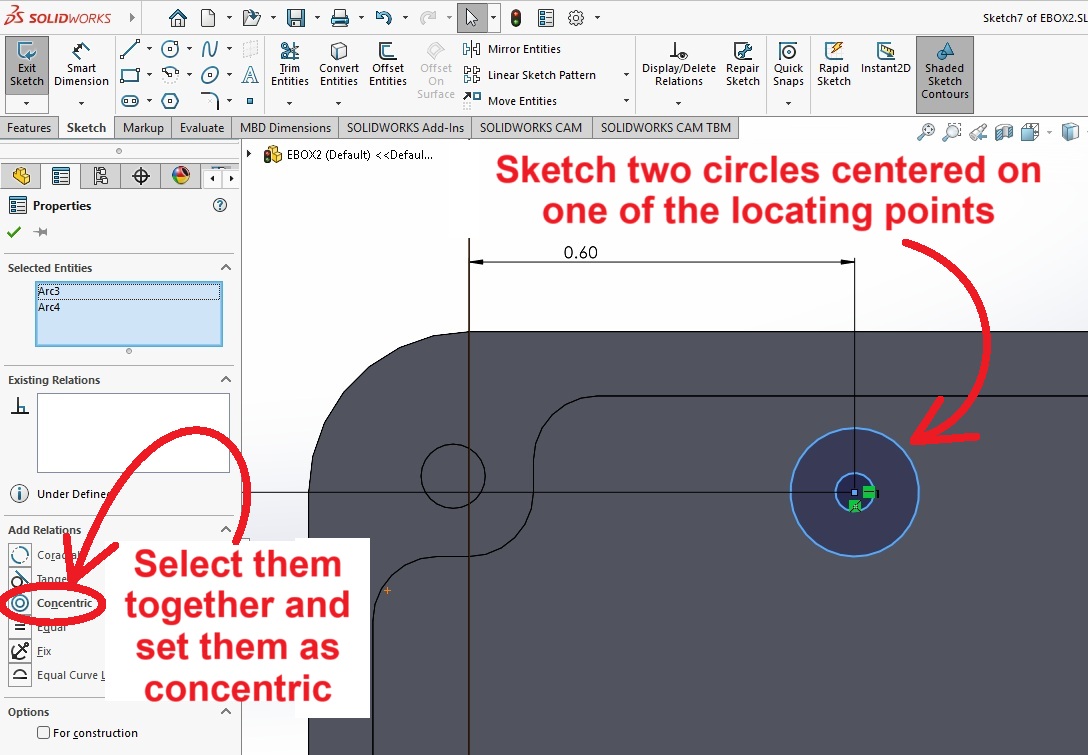Open the Appearances color wheel tab
This screenshot has width=1088, height=755.
(x=180, y=177)
